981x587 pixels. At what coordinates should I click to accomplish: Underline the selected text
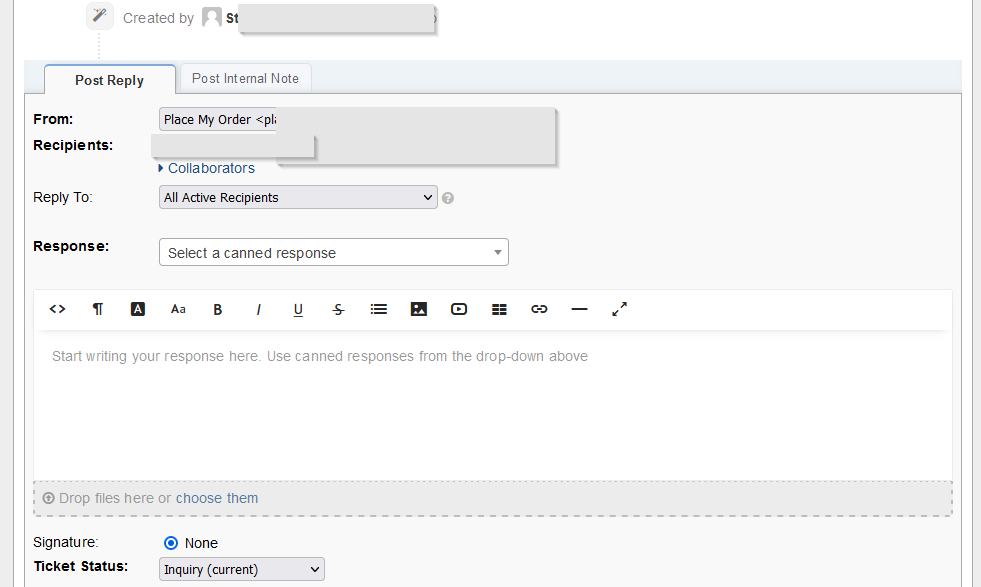298,310
